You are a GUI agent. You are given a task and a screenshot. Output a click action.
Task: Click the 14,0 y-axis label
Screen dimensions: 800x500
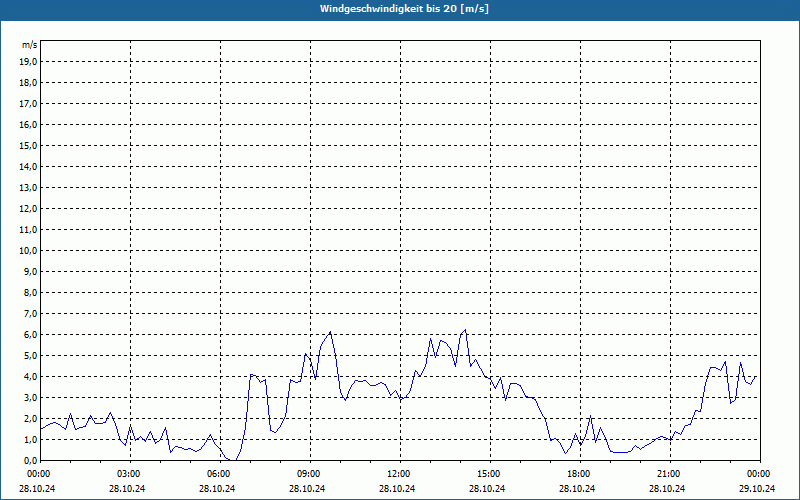pos(28,166)
